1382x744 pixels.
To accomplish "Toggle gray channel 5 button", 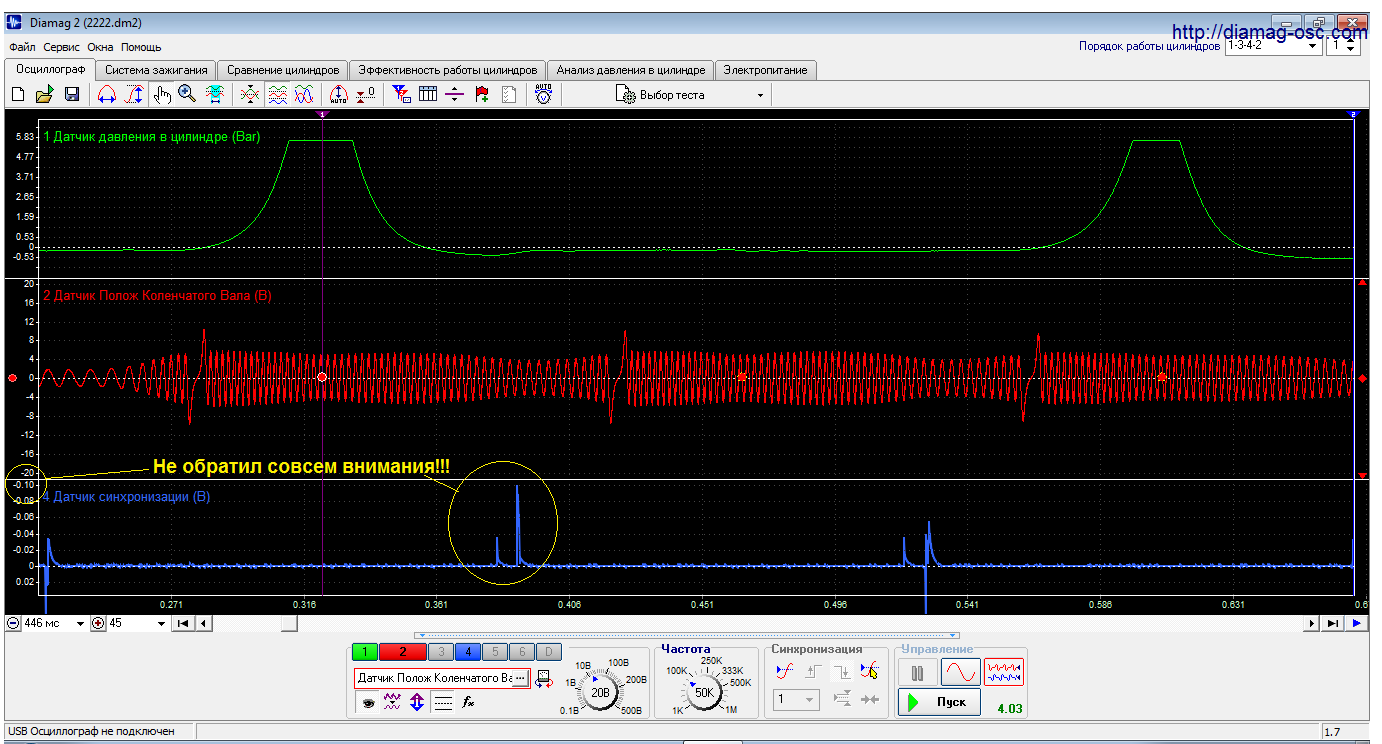I will (x=494, y=652).
